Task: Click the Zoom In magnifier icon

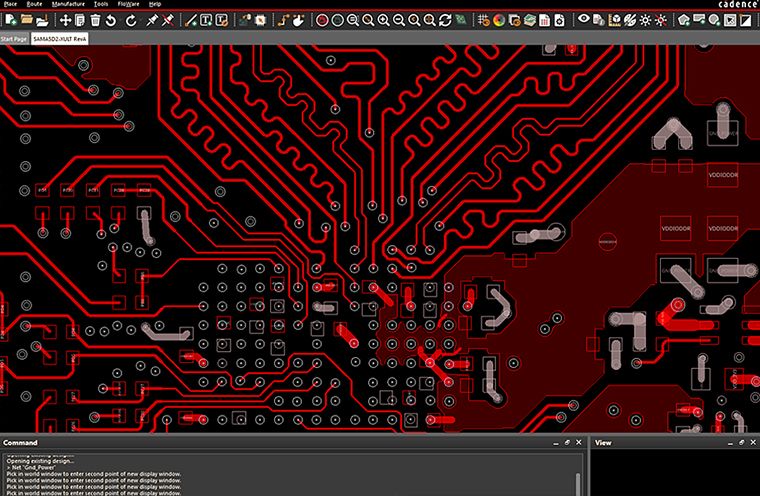Action: (384, 19)
